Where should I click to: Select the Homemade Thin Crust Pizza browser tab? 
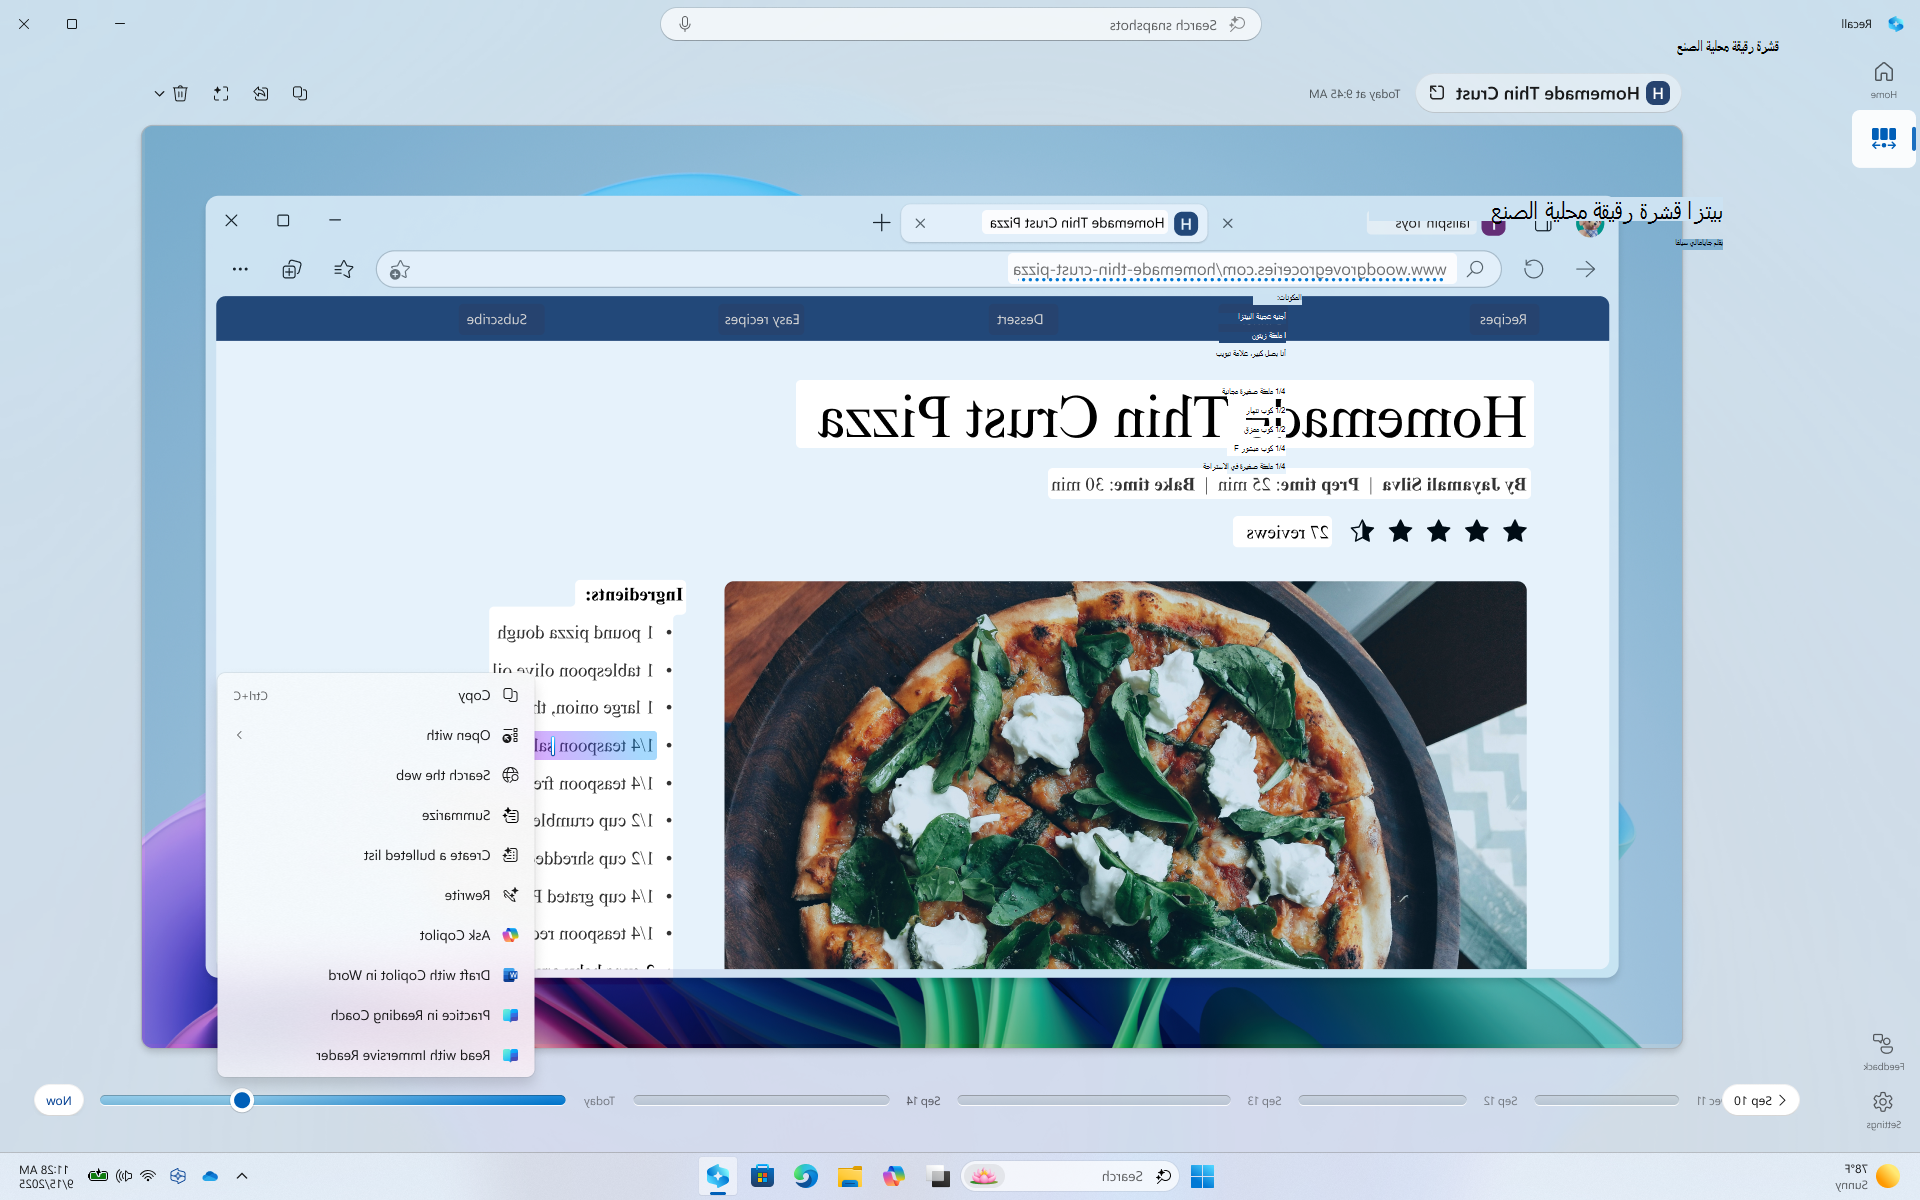1054,223
